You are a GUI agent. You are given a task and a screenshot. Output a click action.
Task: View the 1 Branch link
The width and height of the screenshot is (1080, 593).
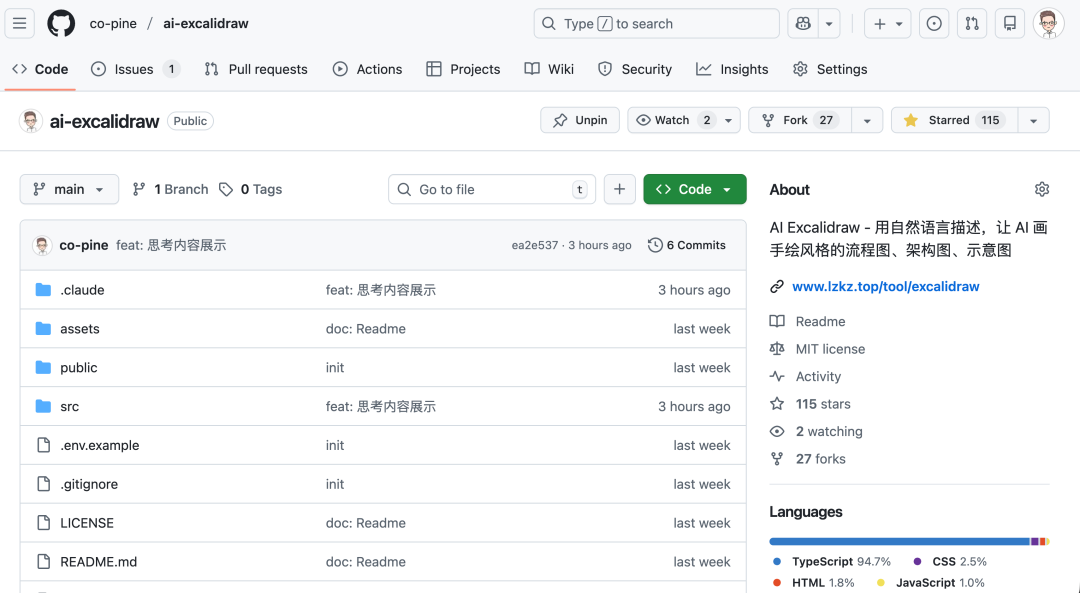pos(170,189)
